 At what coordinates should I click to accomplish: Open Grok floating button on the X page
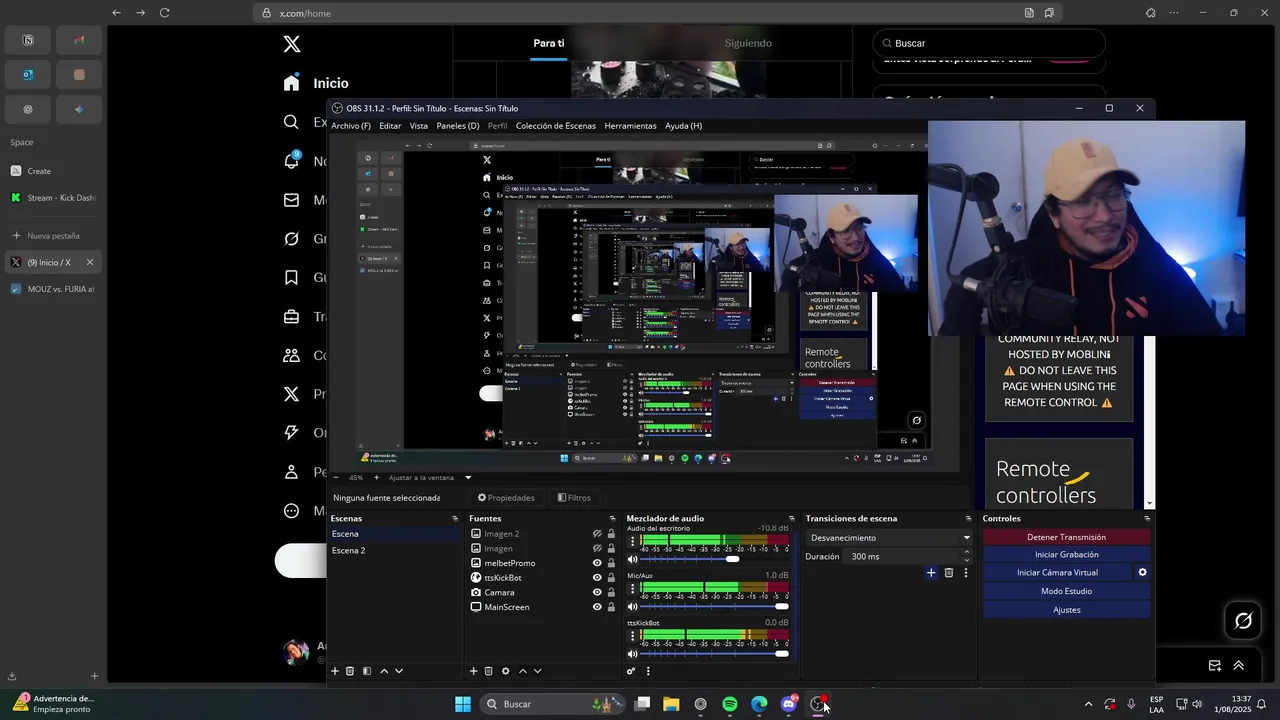point(1243,621)
